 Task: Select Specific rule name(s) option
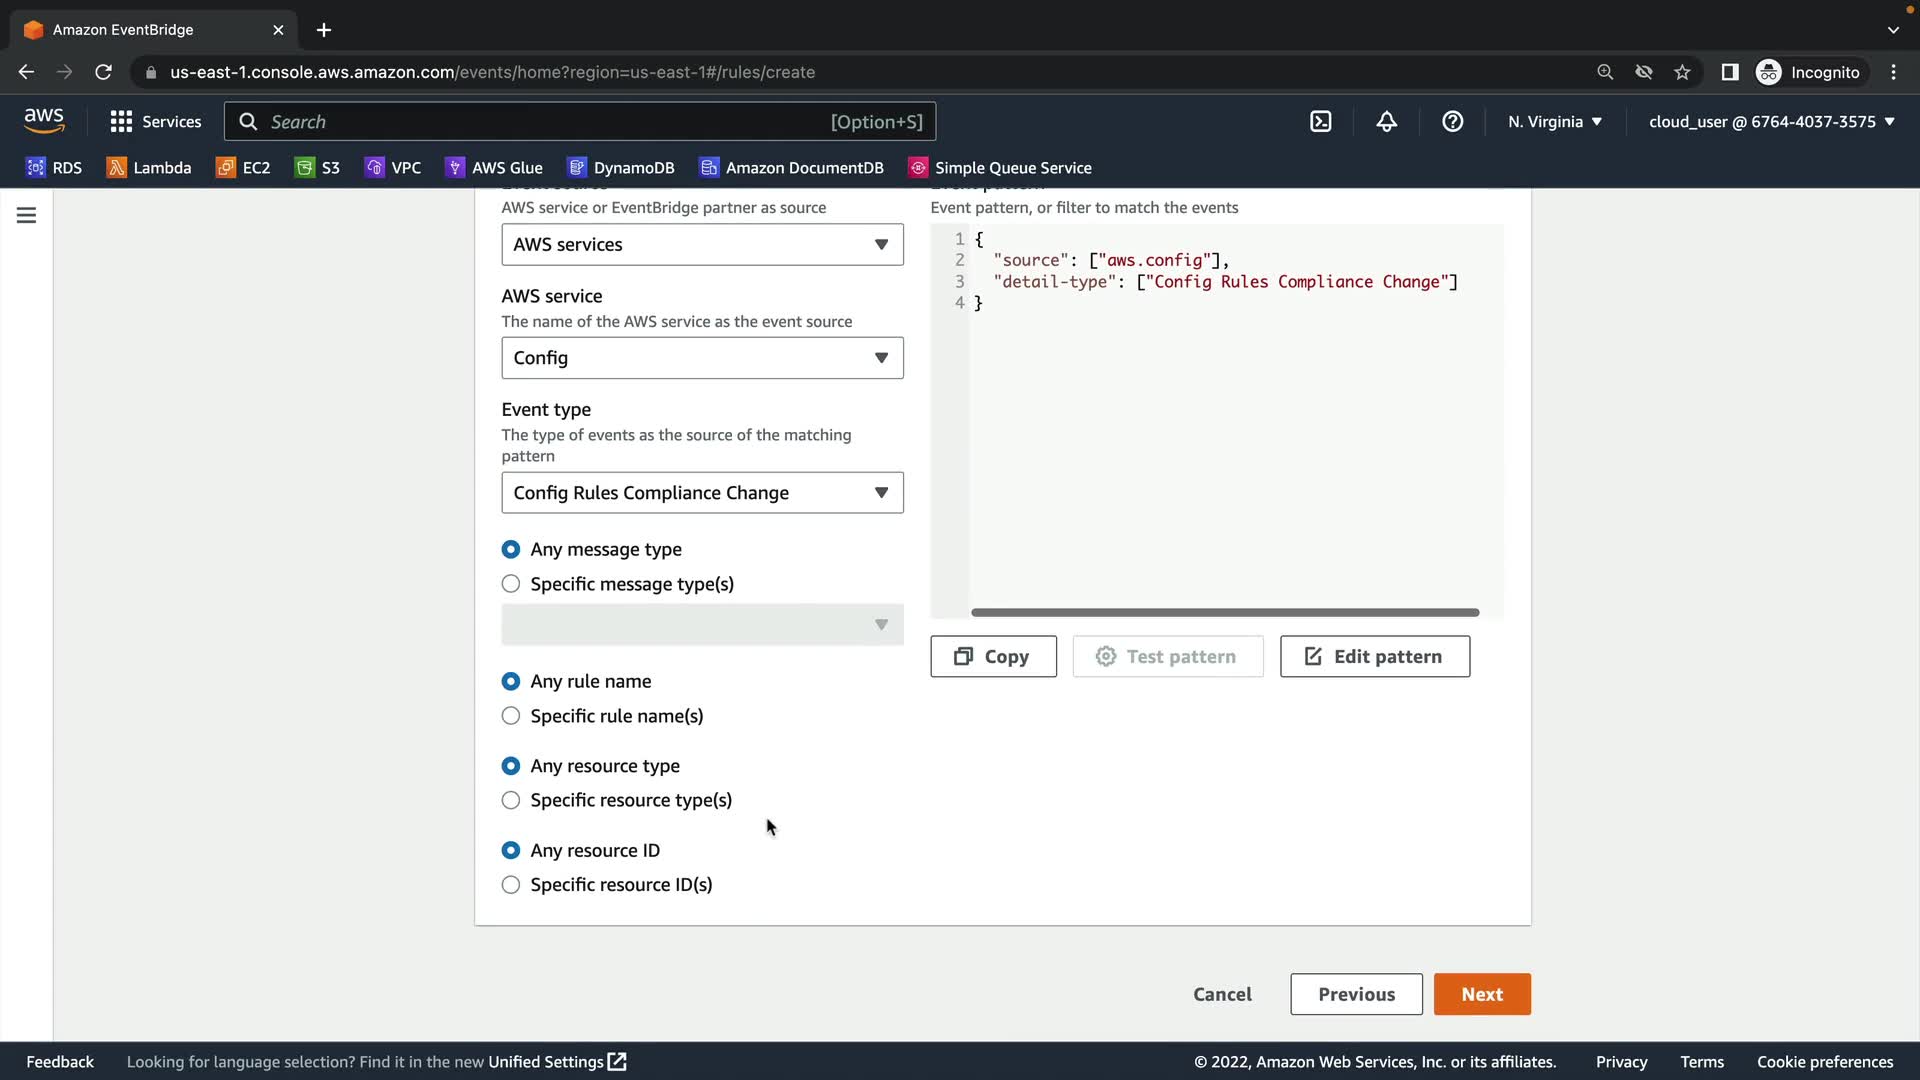point(511,716)
